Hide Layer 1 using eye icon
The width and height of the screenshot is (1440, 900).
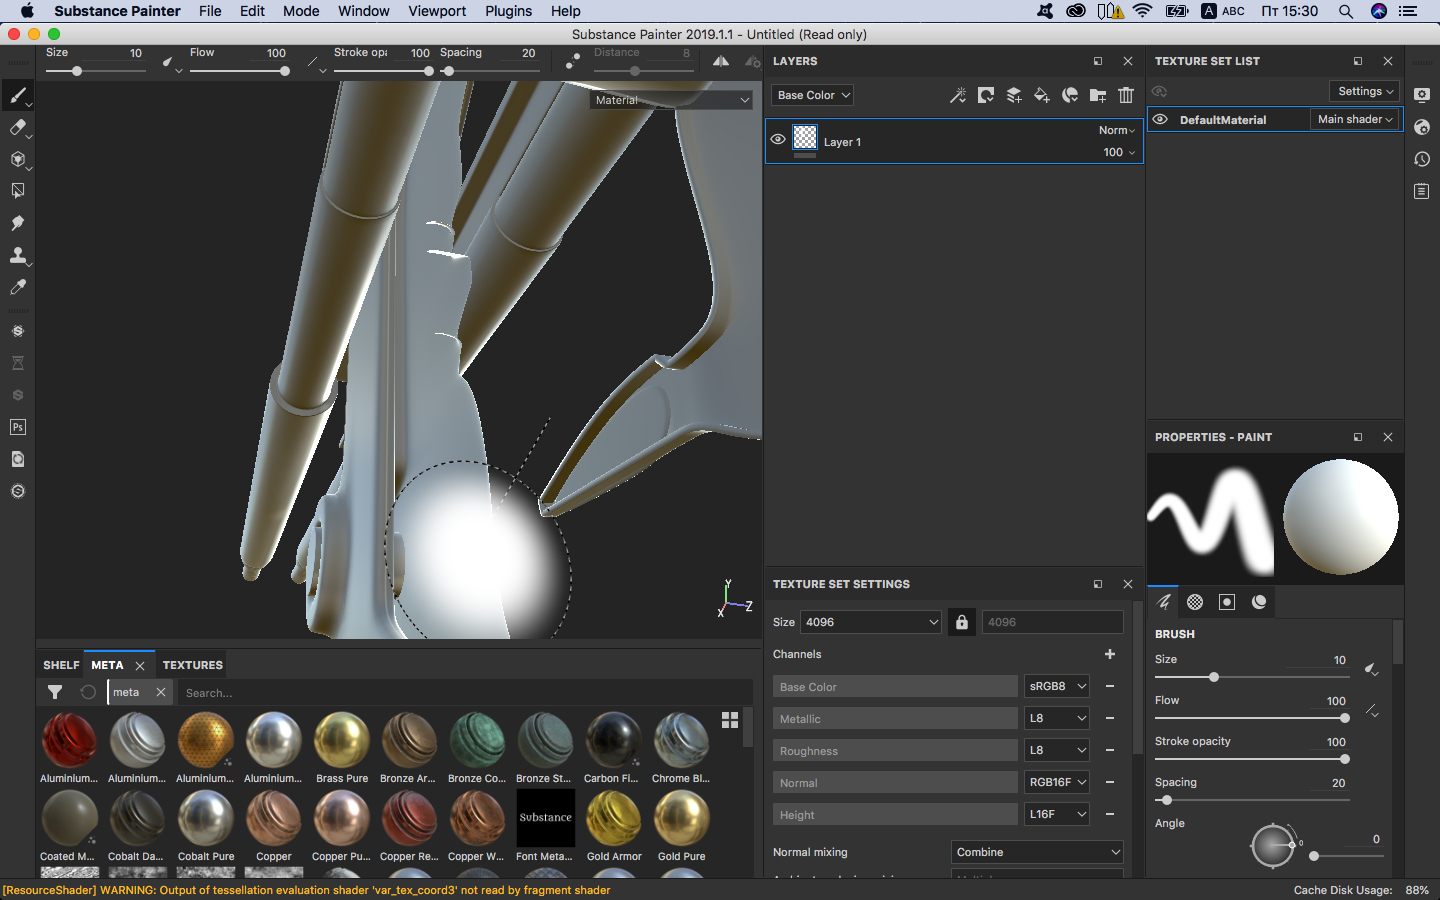(778, 140)
